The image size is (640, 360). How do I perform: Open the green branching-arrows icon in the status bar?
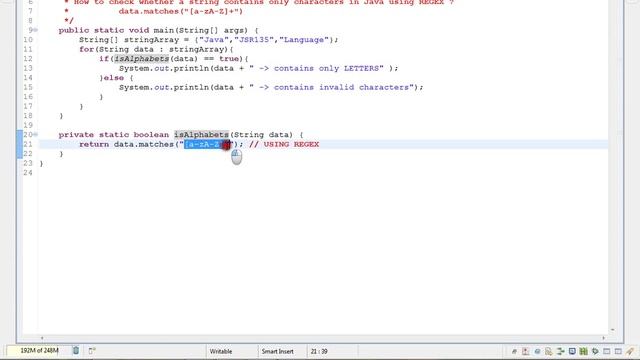pyautogui.click(x=560, y=351)
